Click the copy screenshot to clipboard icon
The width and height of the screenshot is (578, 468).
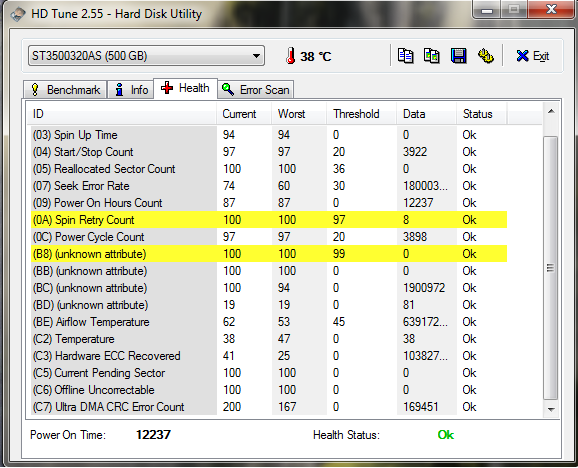pyautogui.click(x=431, y=56)
